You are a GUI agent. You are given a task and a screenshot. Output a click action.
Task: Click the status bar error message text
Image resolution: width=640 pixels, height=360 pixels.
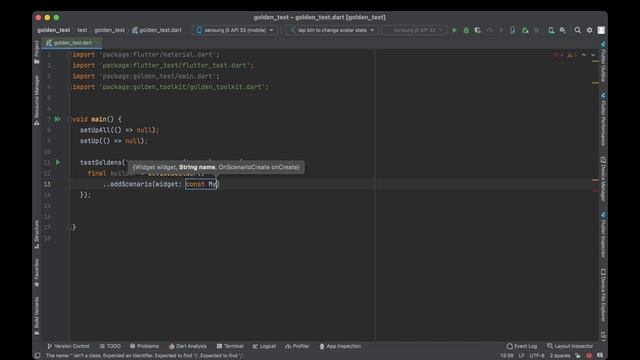point(145,356)
